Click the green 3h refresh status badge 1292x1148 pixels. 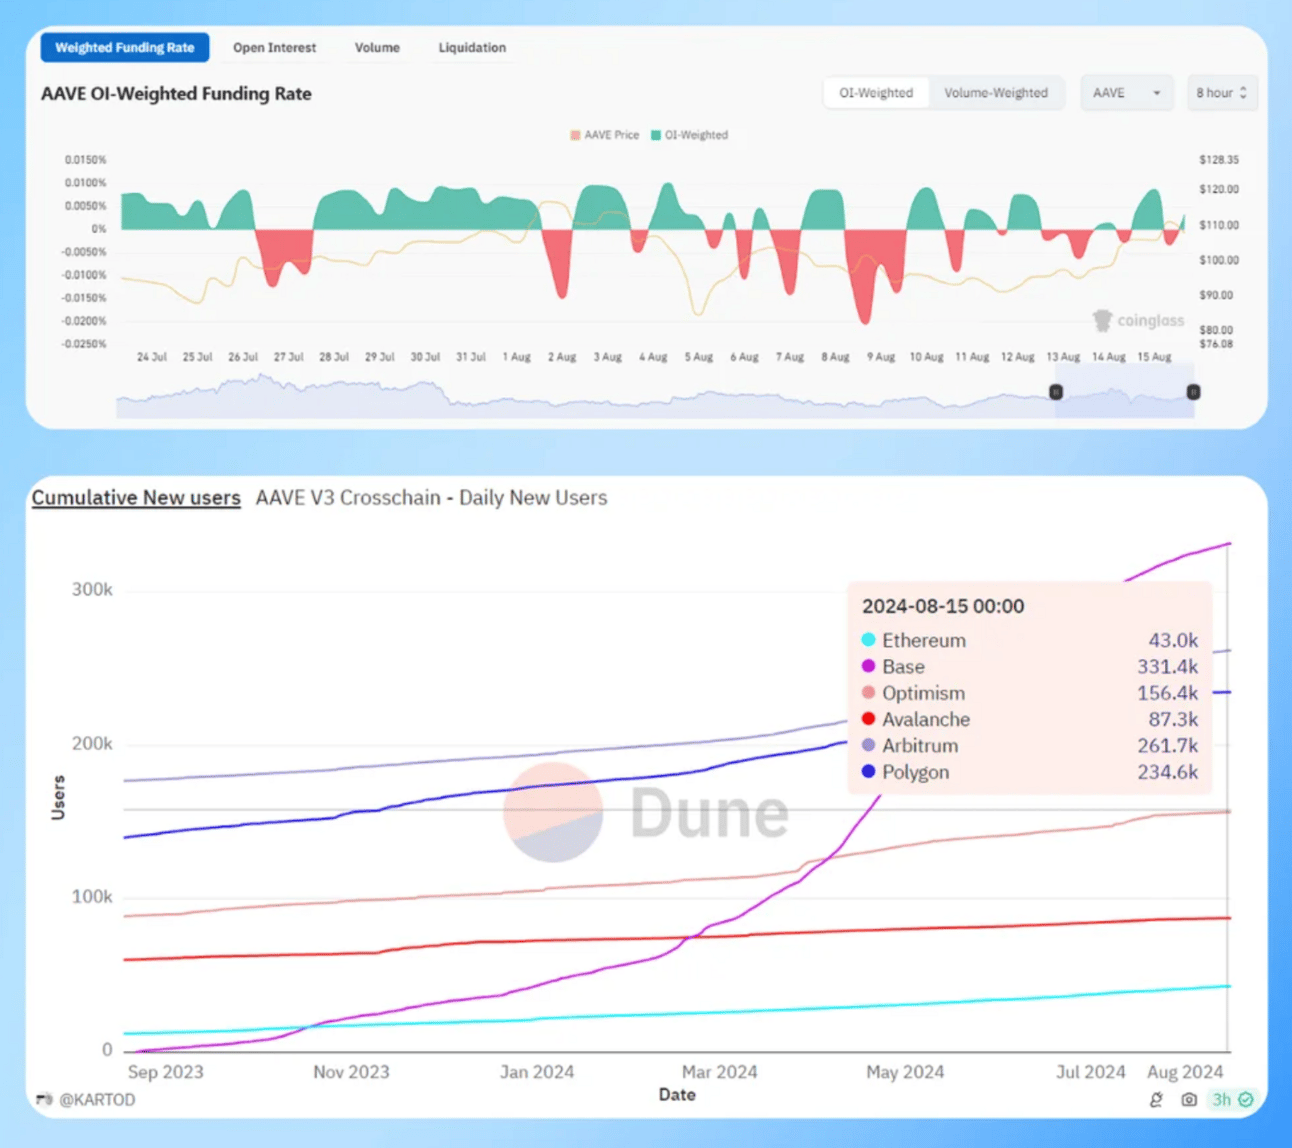1232,1100
